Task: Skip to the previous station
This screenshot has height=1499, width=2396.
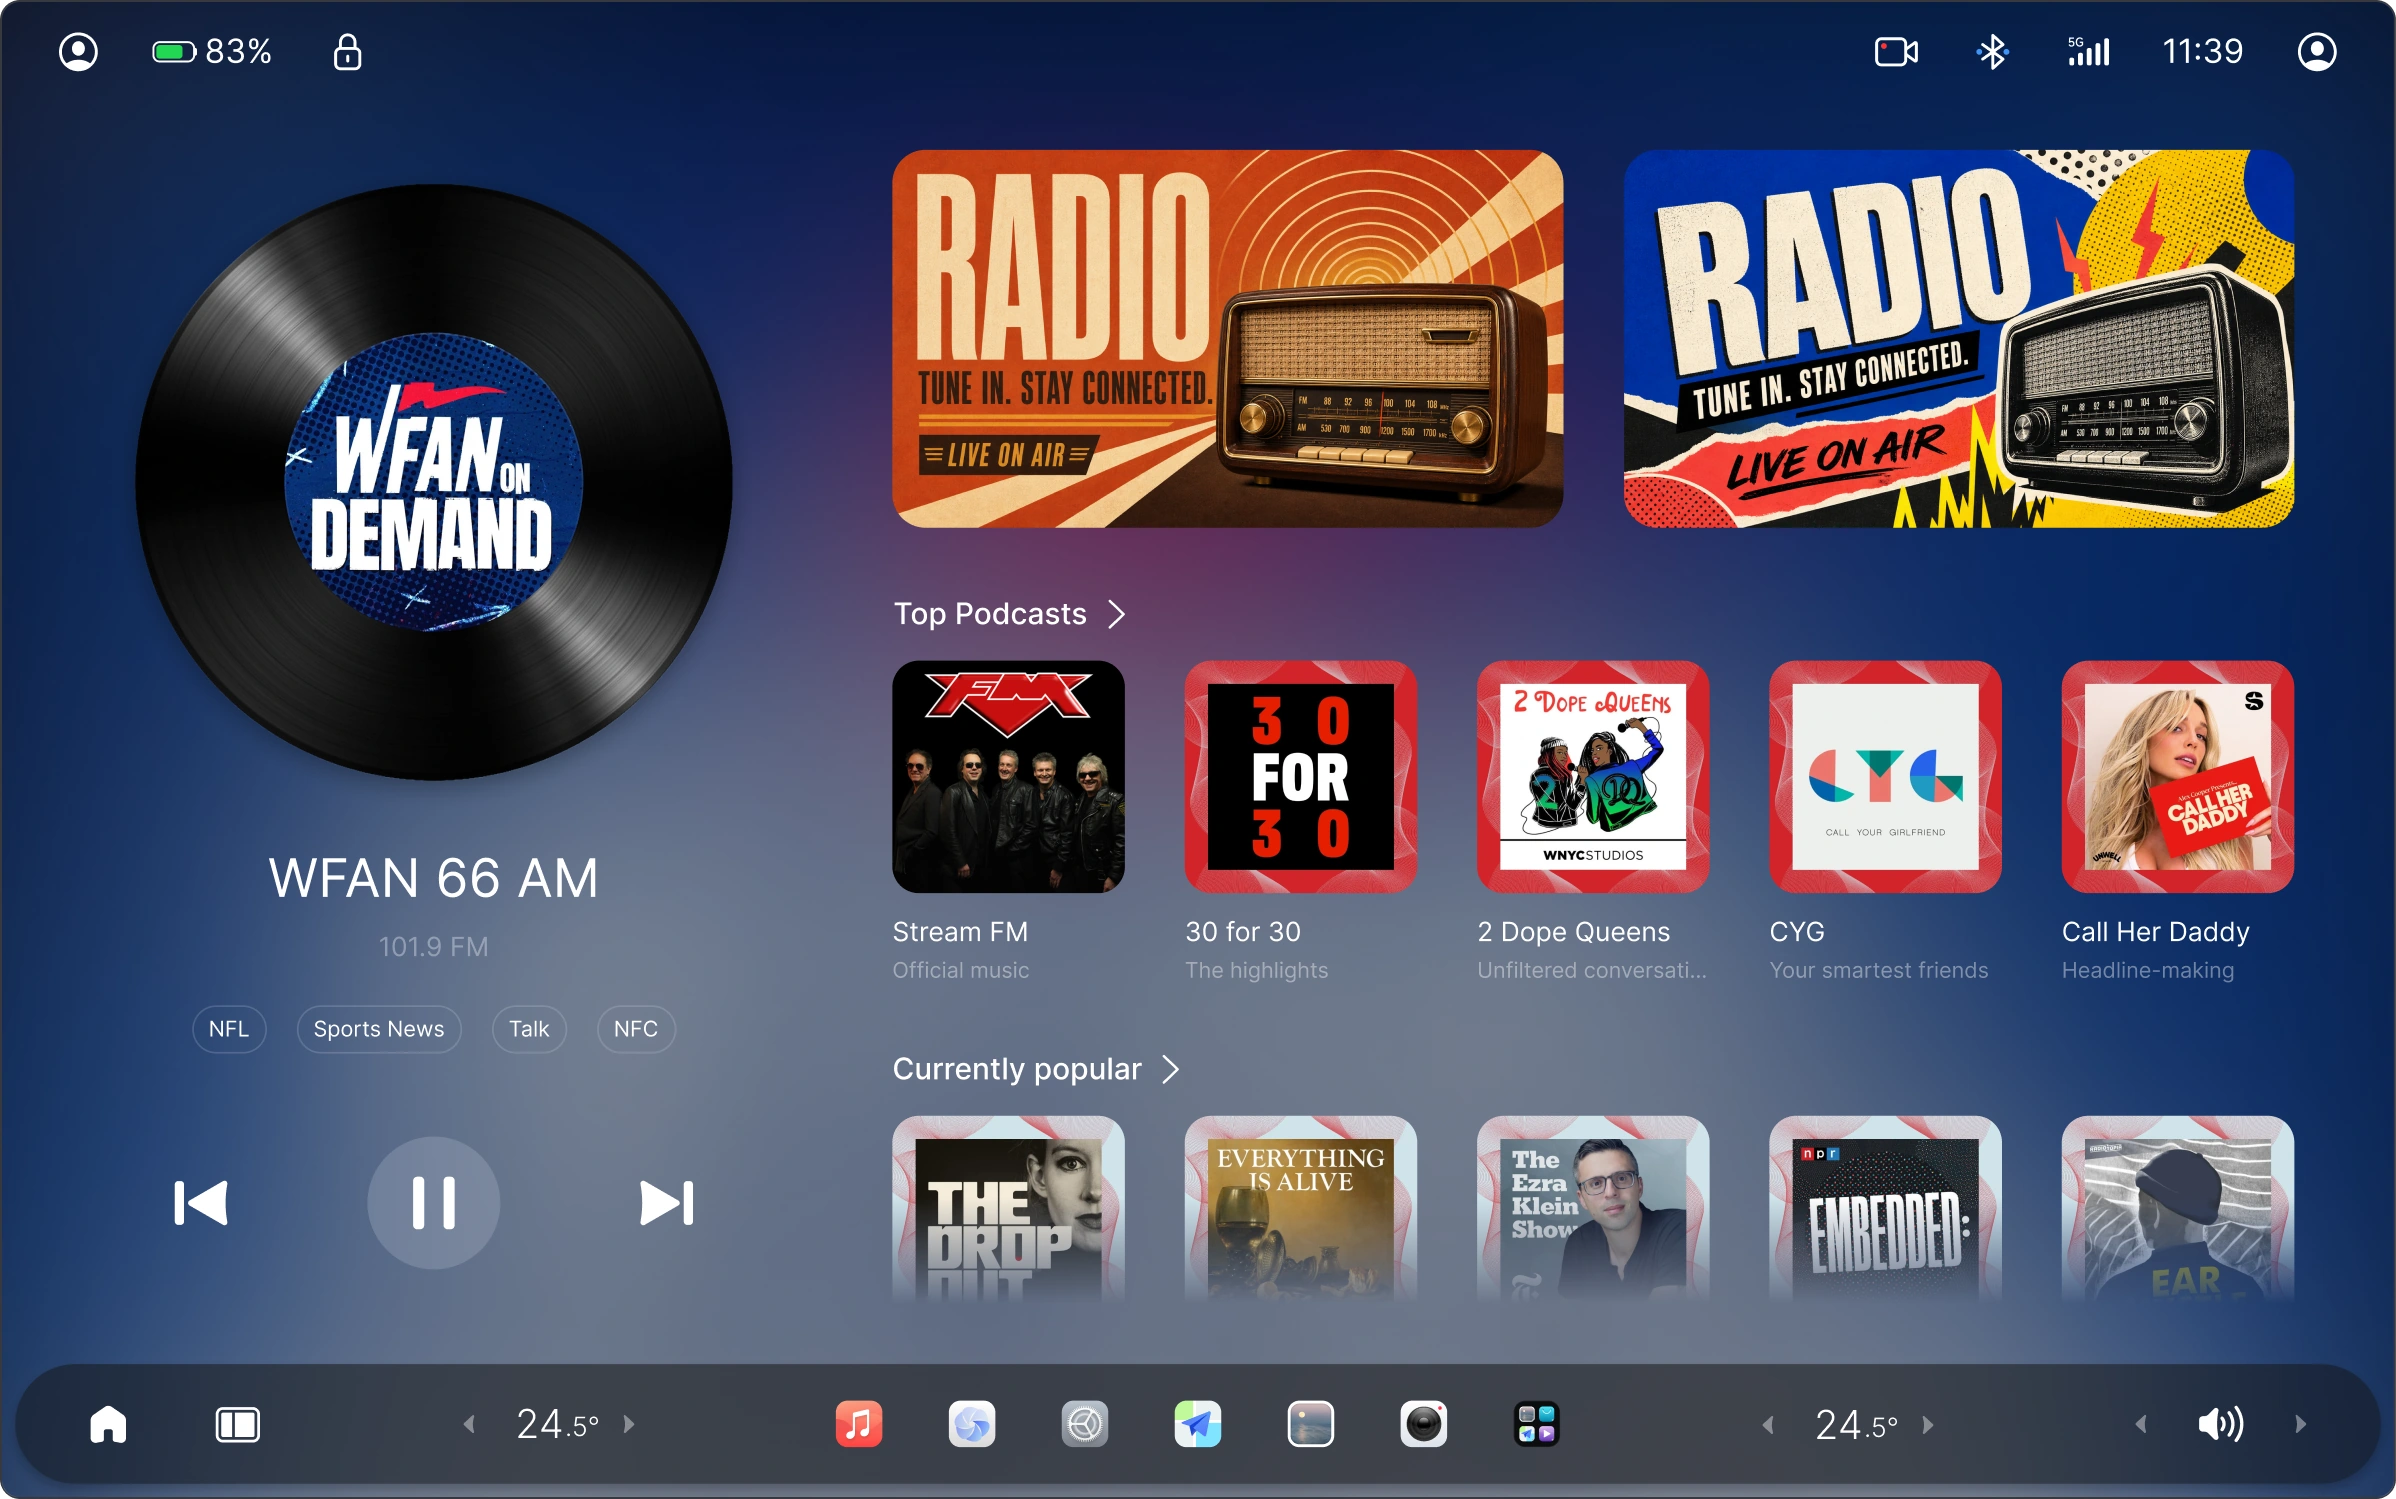Action: pyautogui.click(x=200, y=1202)
